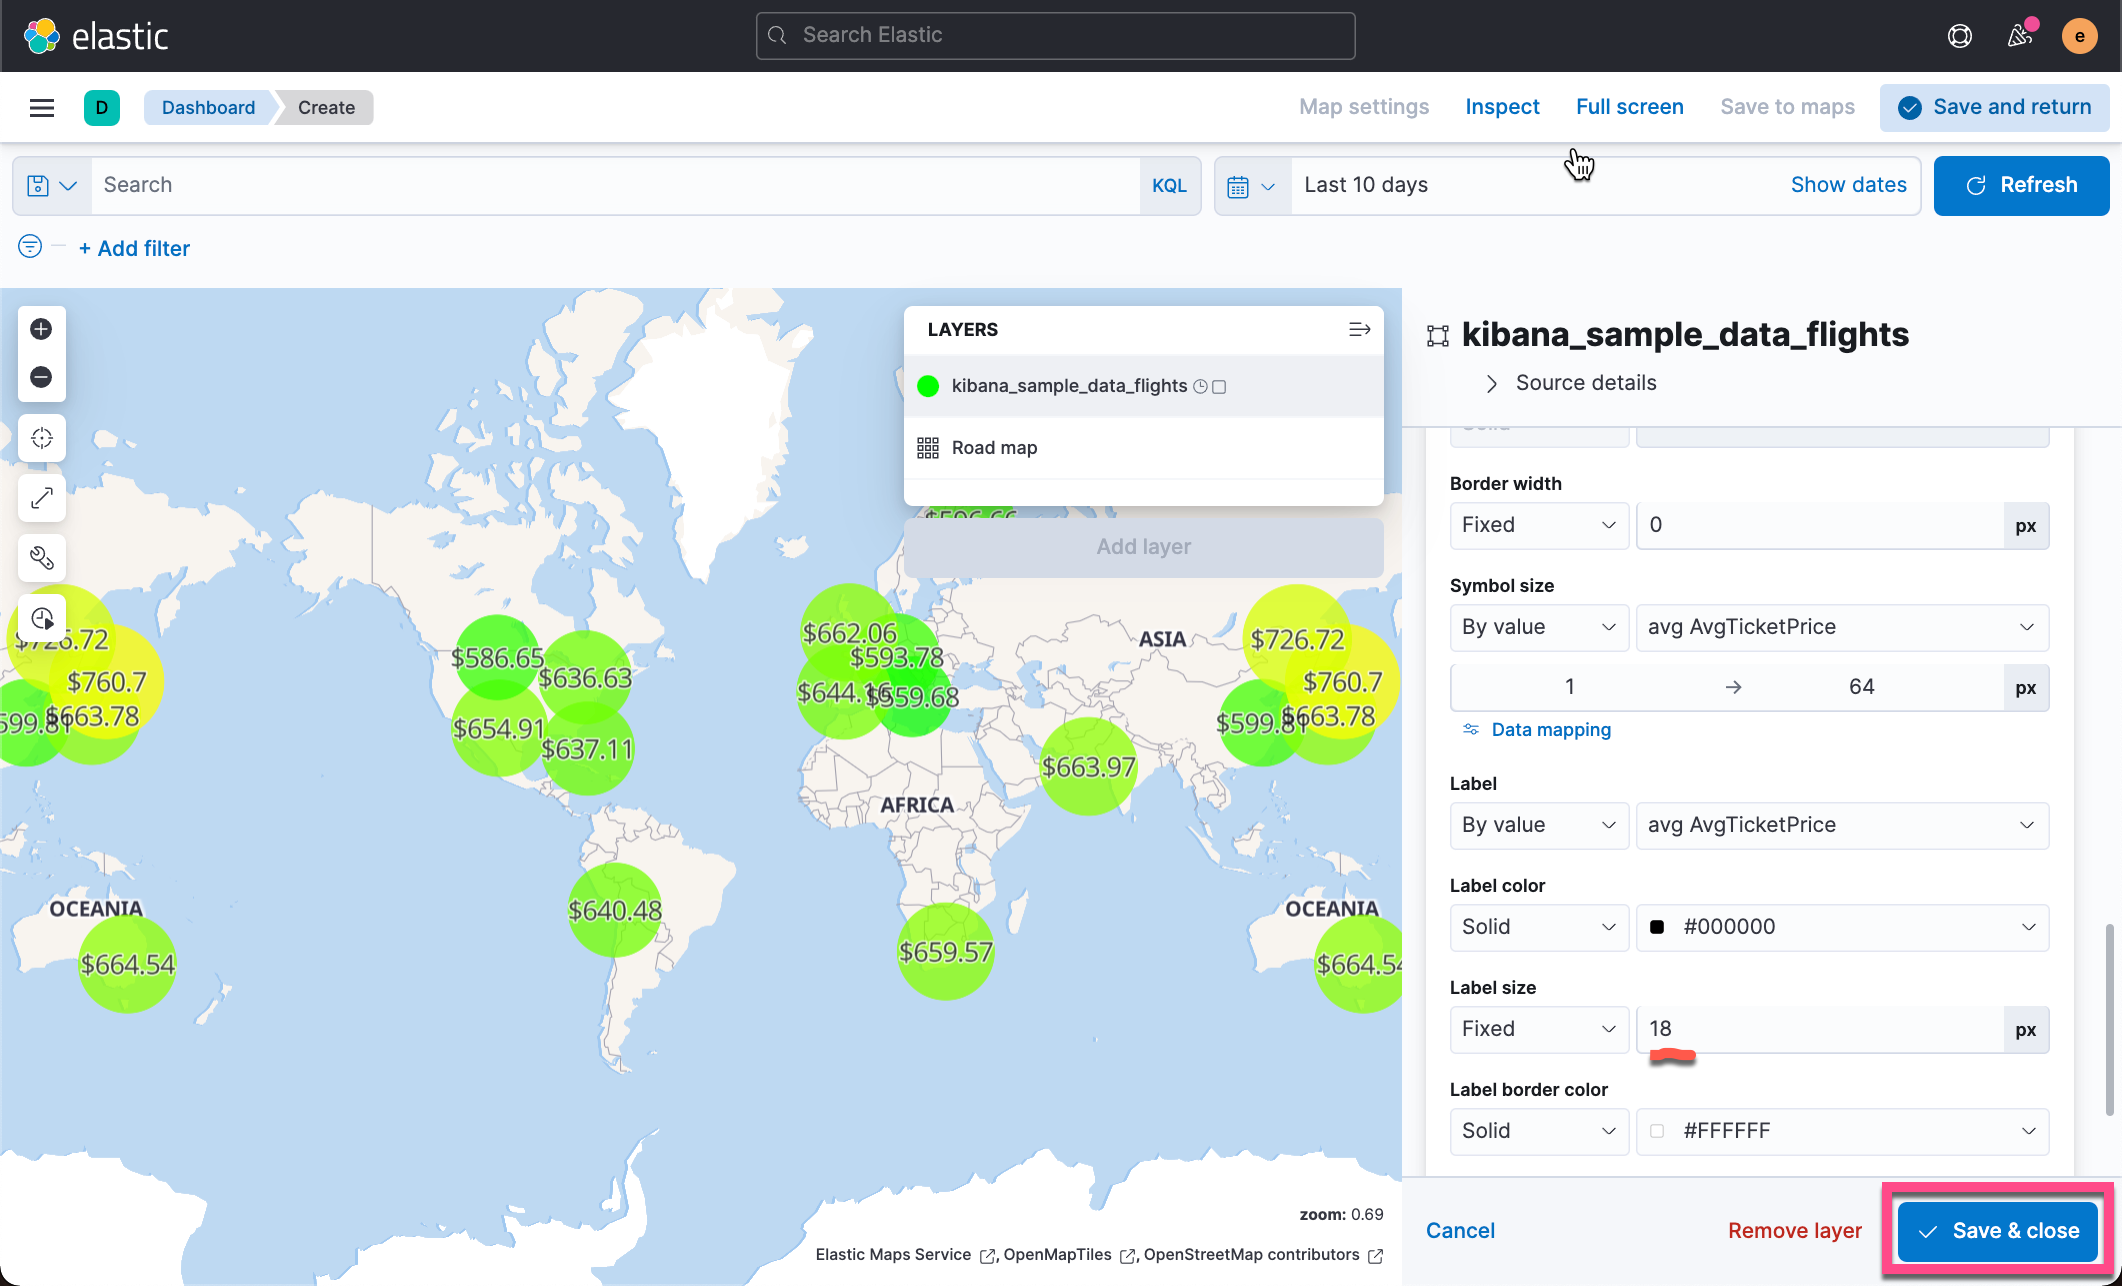2122x1286 pixels.
Task: Click the map zoom out button
Action: [x=41, y=377]
